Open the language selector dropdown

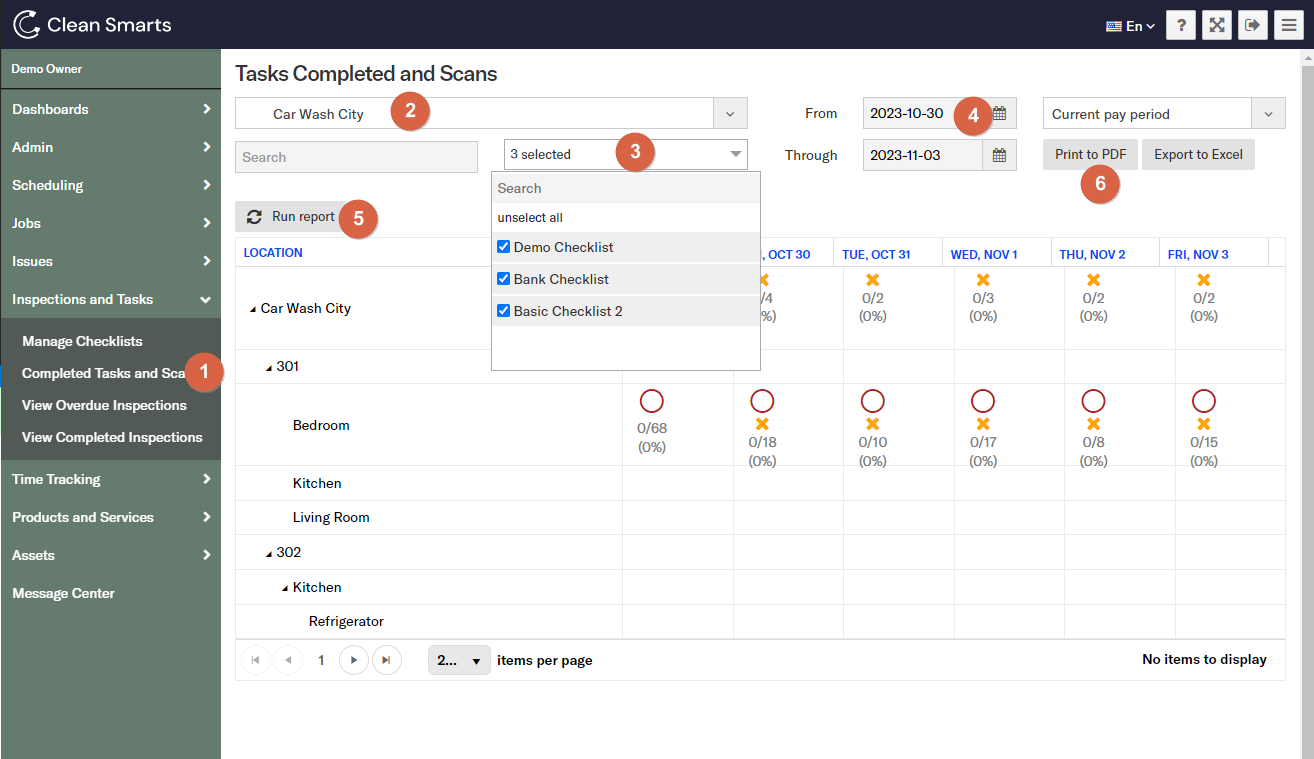pyautogui.click(x=1131, y=26)
